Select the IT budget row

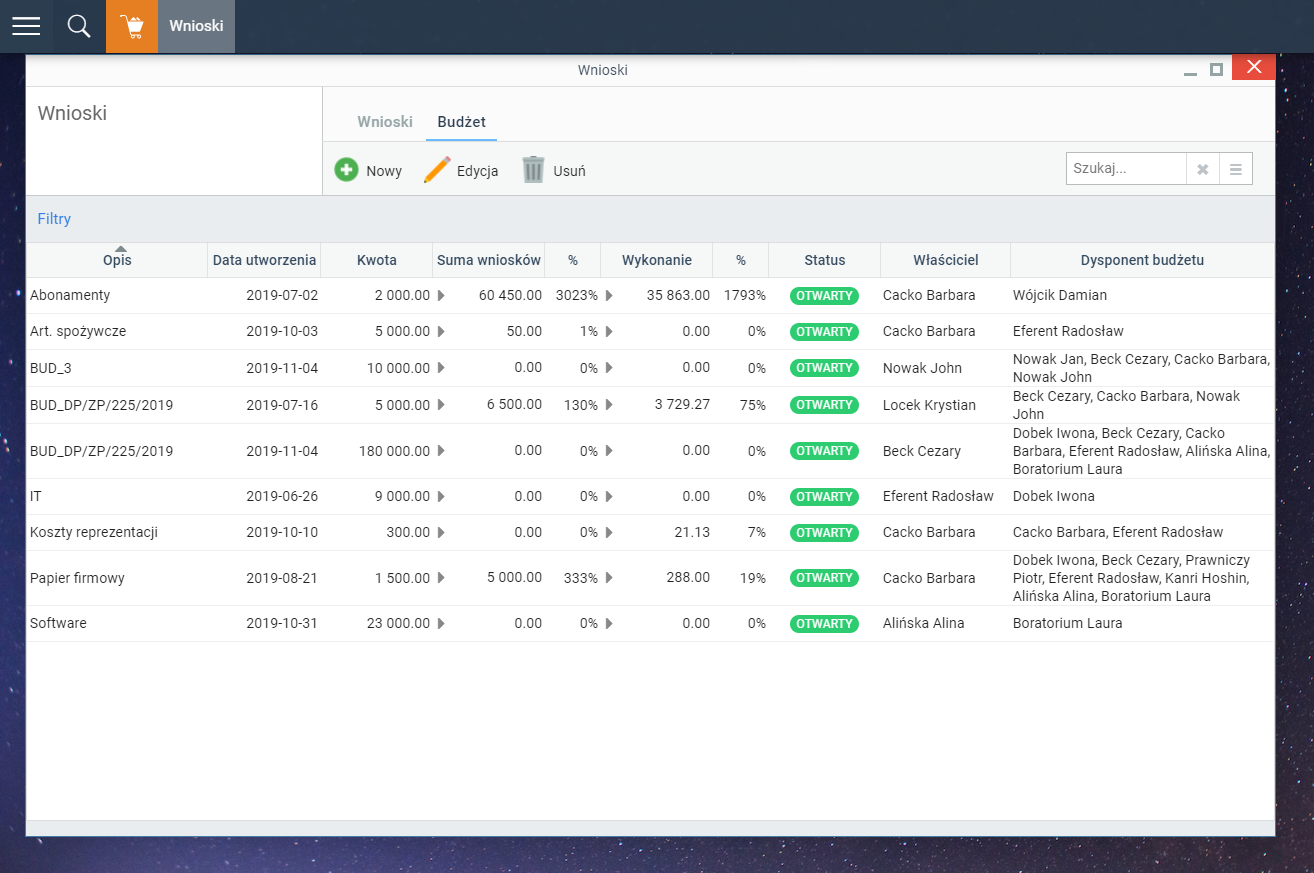pos(650,496)
